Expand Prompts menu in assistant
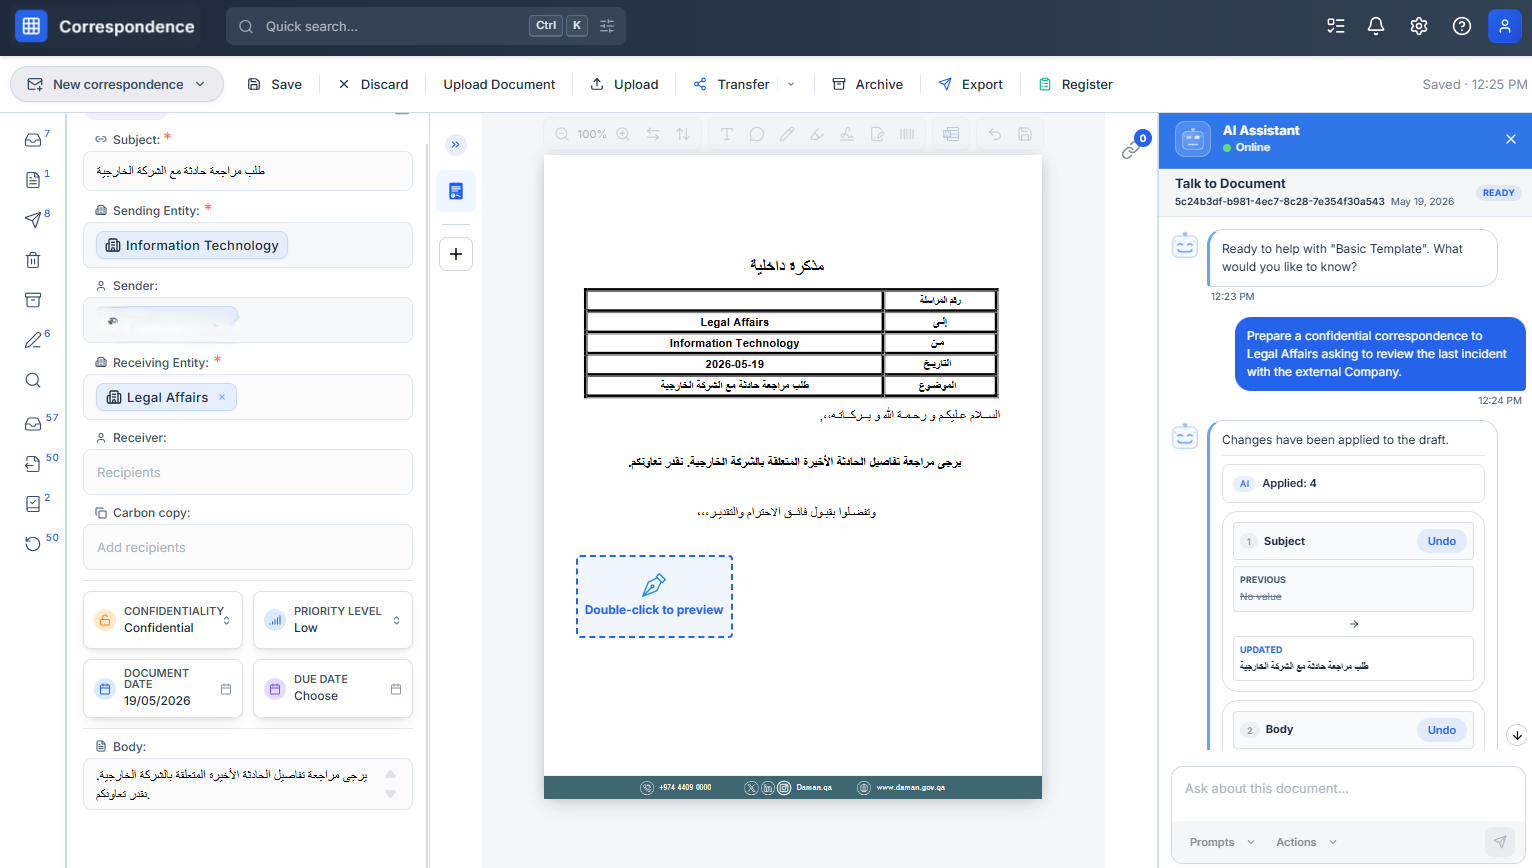This screenshot has width=1532, height=868. [x=1221, y=842]
